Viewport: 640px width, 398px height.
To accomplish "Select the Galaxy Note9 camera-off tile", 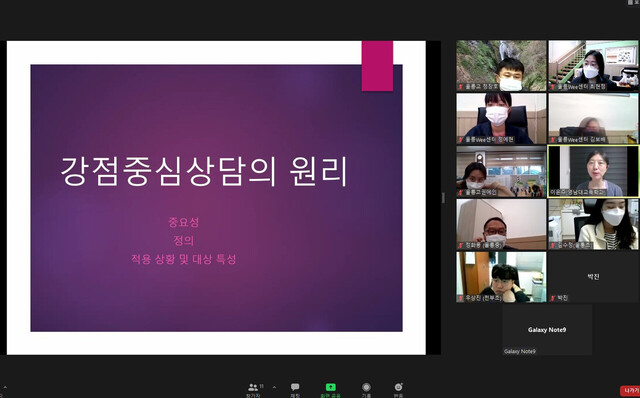I will click(547, 330).
